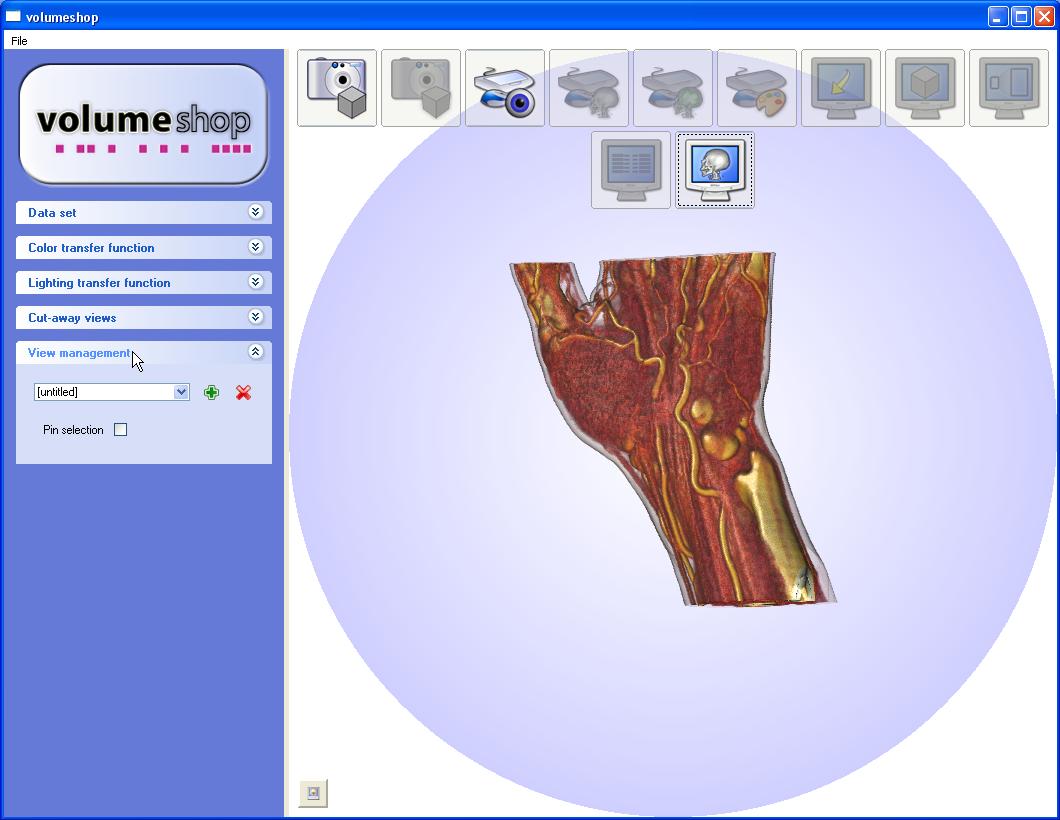Click the rendered hand volume
Viewport: 1060px width, 820px height.
point(673,429)
